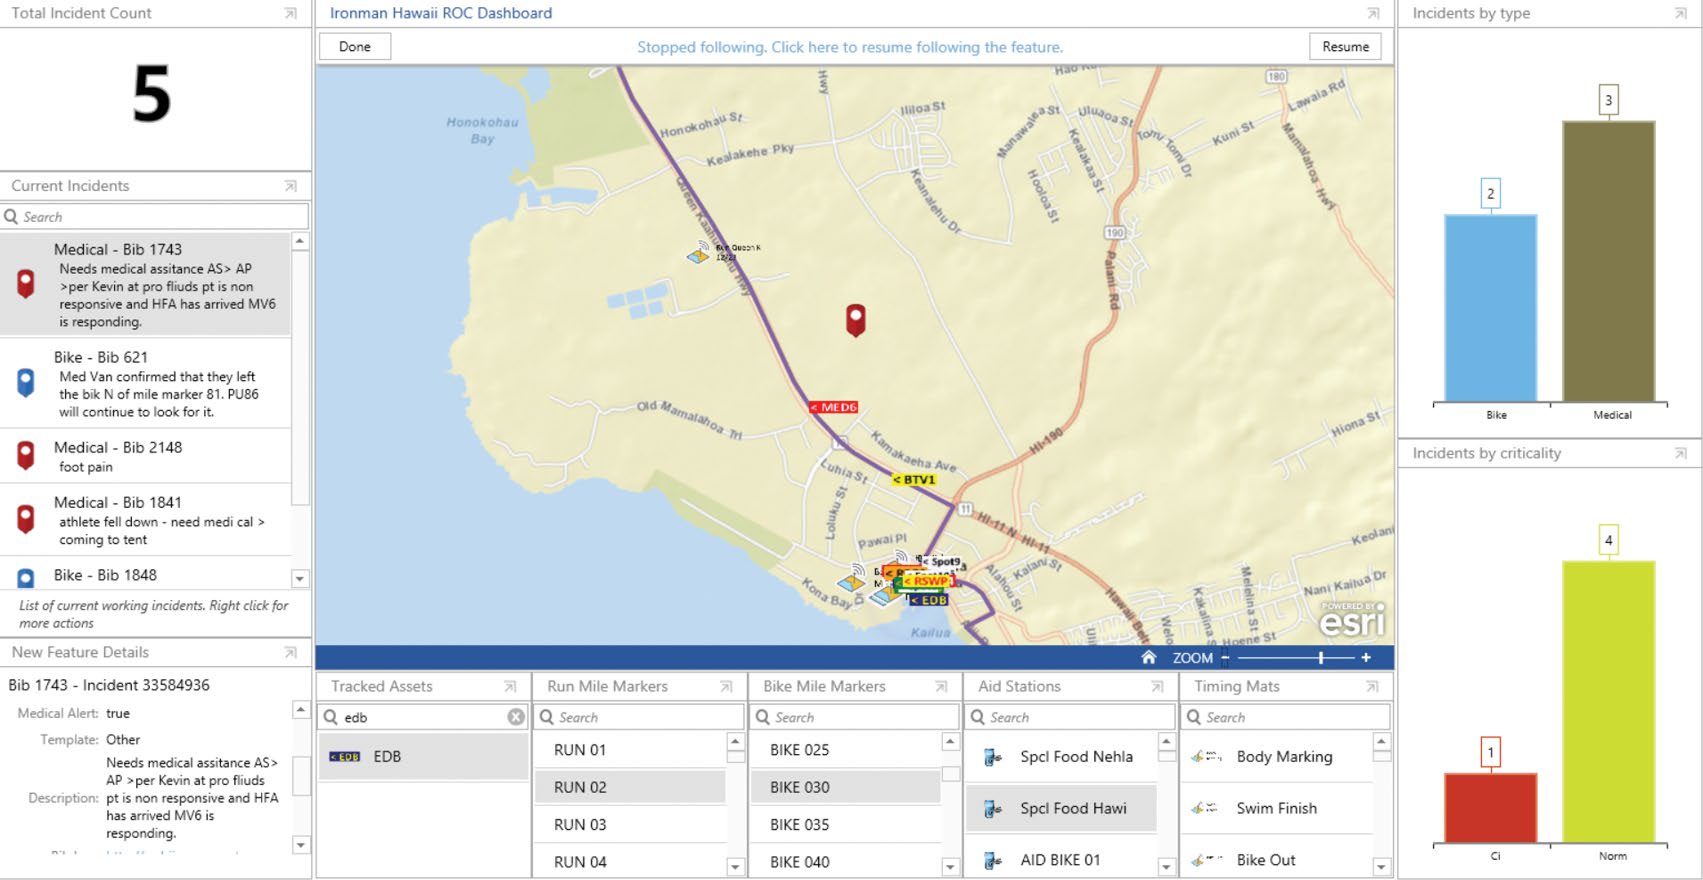Image resolution: width=1703 pixels, height=880 pixels.
Task: Select RUN 01 mile marker
Action: [630, 750]
